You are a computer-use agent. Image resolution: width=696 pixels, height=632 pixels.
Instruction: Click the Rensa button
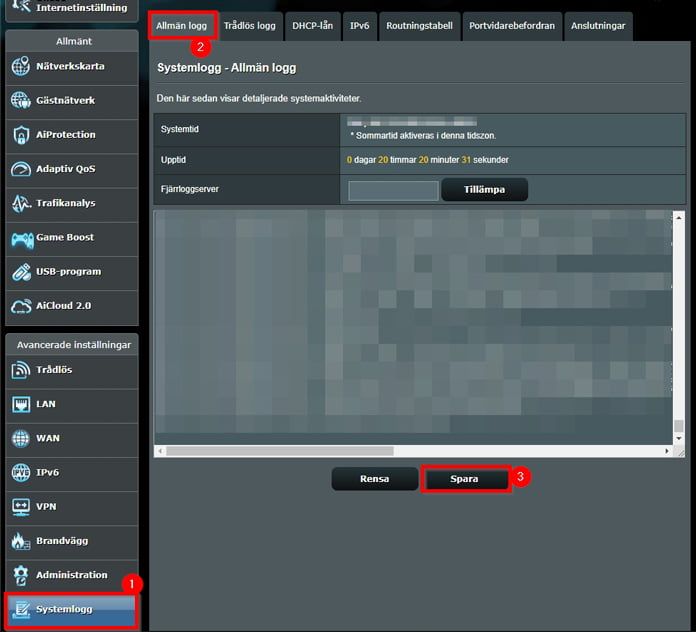[x=375, y=479]
